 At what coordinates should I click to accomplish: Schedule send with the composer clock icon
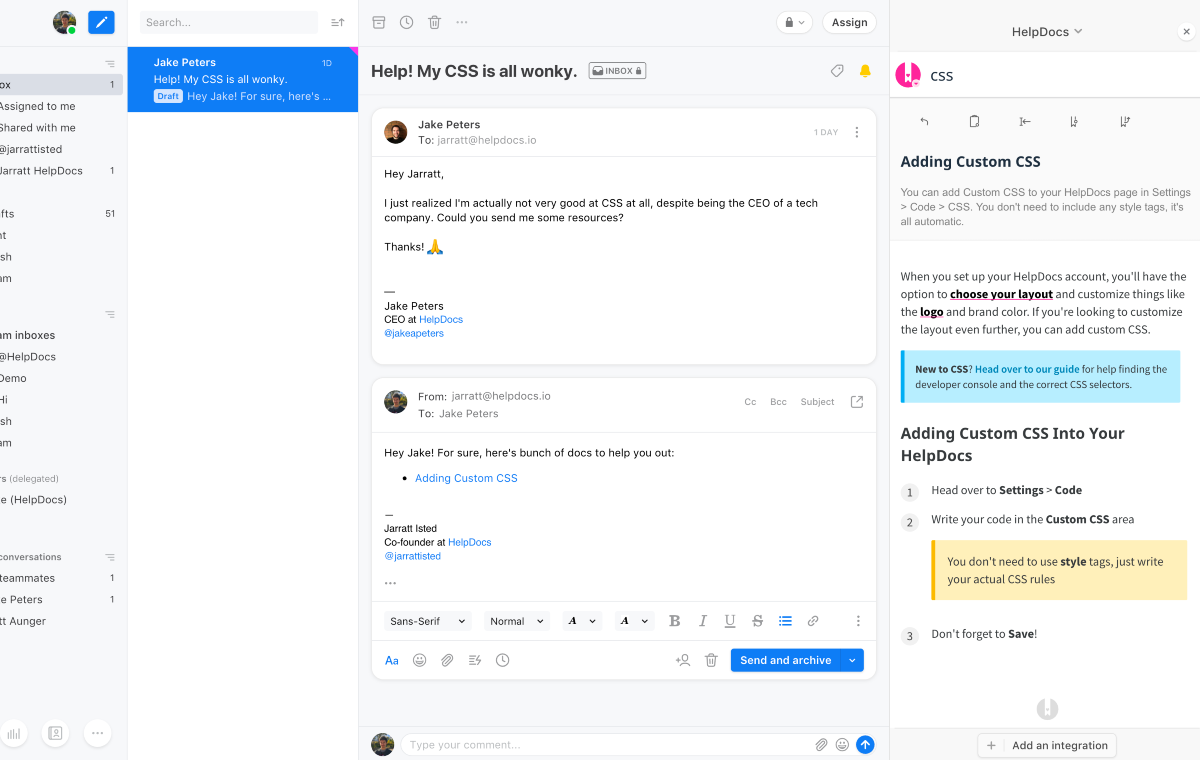tap(502, 660)
